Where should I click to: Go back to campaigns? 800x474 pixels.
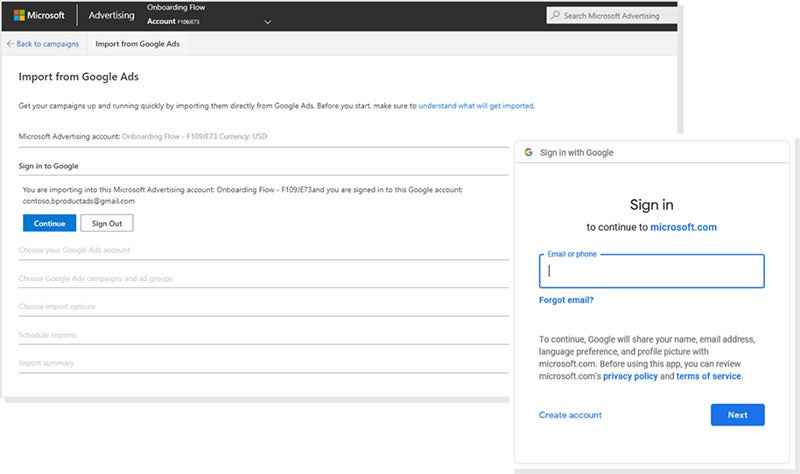43,44
